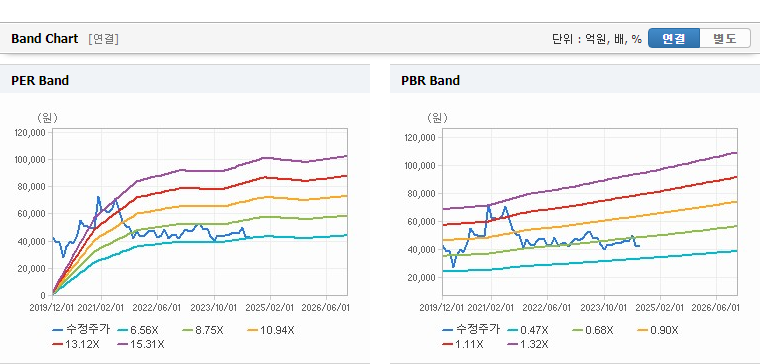Toggle 10.94X series in PER Band legend
The width and height of the screenshot is (760, 364).
(270, 330)
